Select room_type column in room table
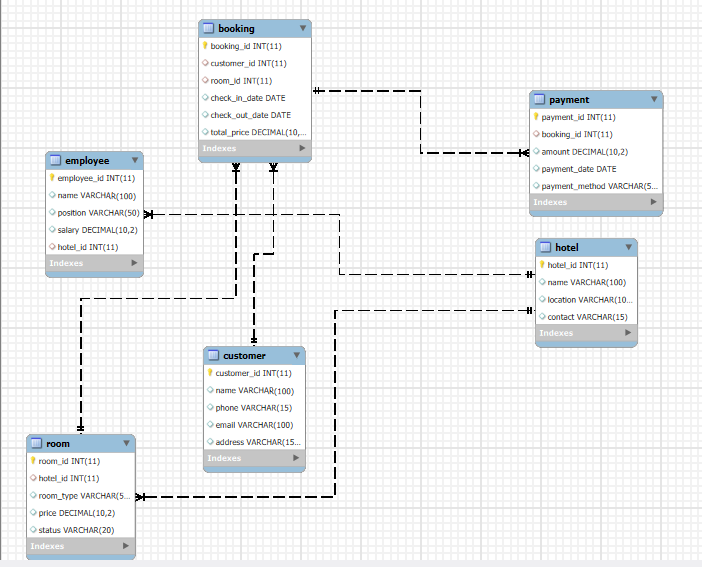The height and width of the screenshot is (567, 702). click(x=78, y=495)
